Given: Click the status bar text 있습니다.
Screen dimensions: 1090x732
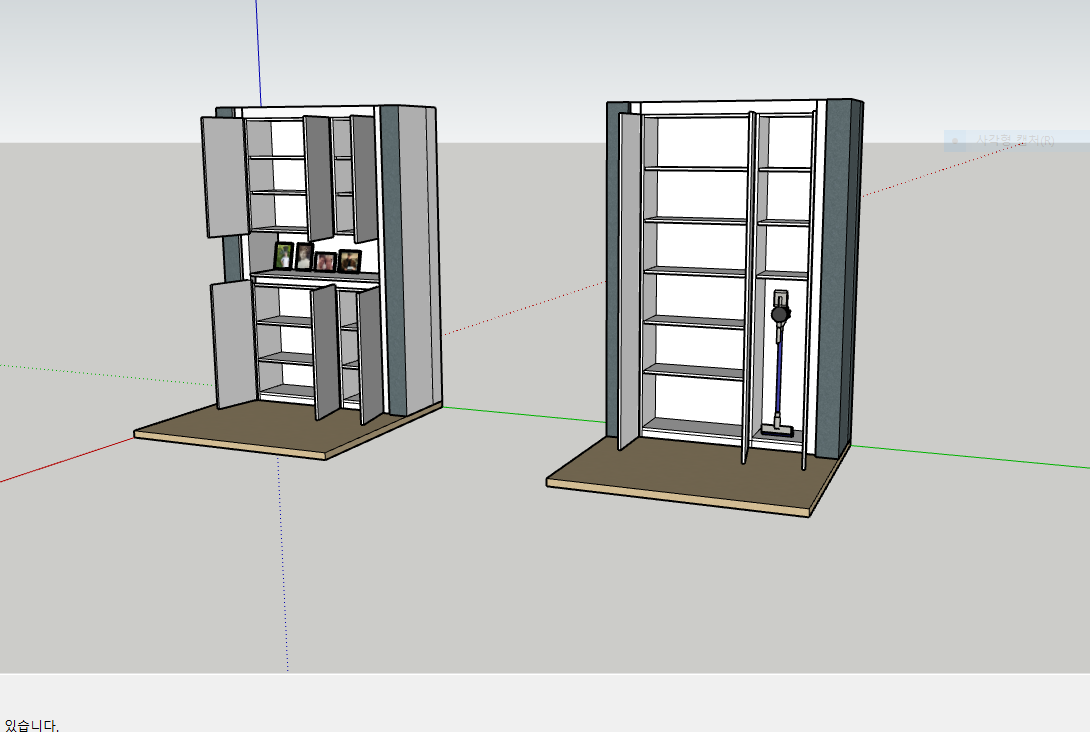Looking at the screenshot, I should [x=32, y=725].
